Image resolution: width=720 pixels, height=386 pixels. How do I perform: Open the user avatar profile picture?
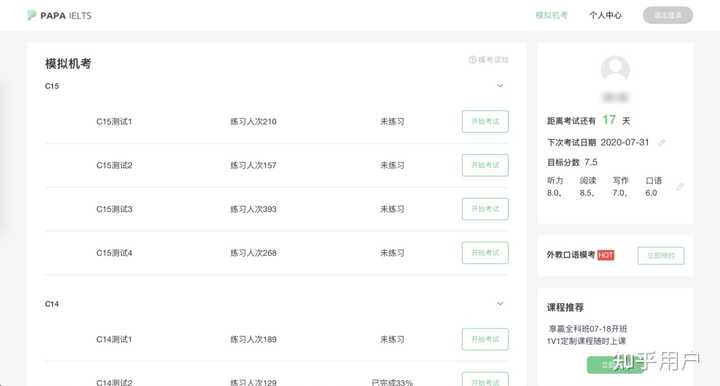(615, 70)
